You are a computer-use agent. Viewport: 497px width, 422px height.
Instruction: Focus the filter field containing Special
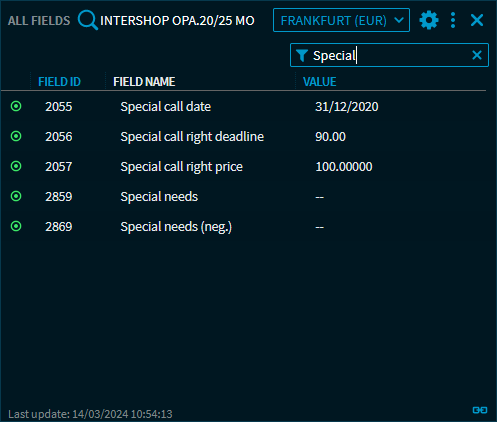(x=389, y=55)
